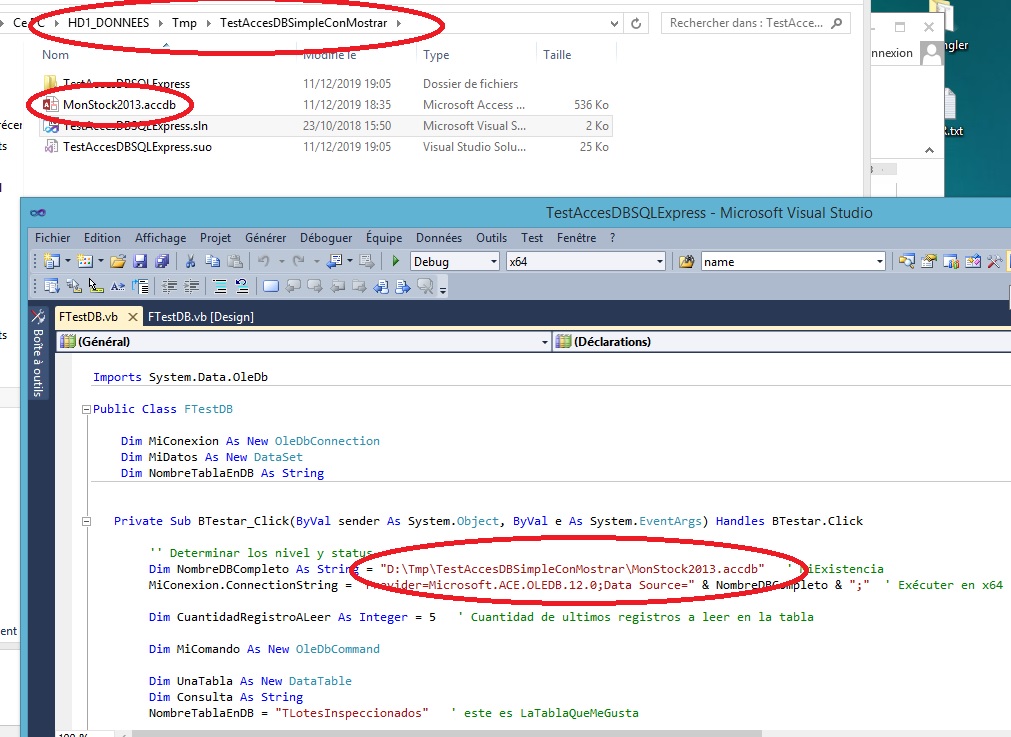
Task: Comment out the selected lines icon
Action: (x=220, y=286)
